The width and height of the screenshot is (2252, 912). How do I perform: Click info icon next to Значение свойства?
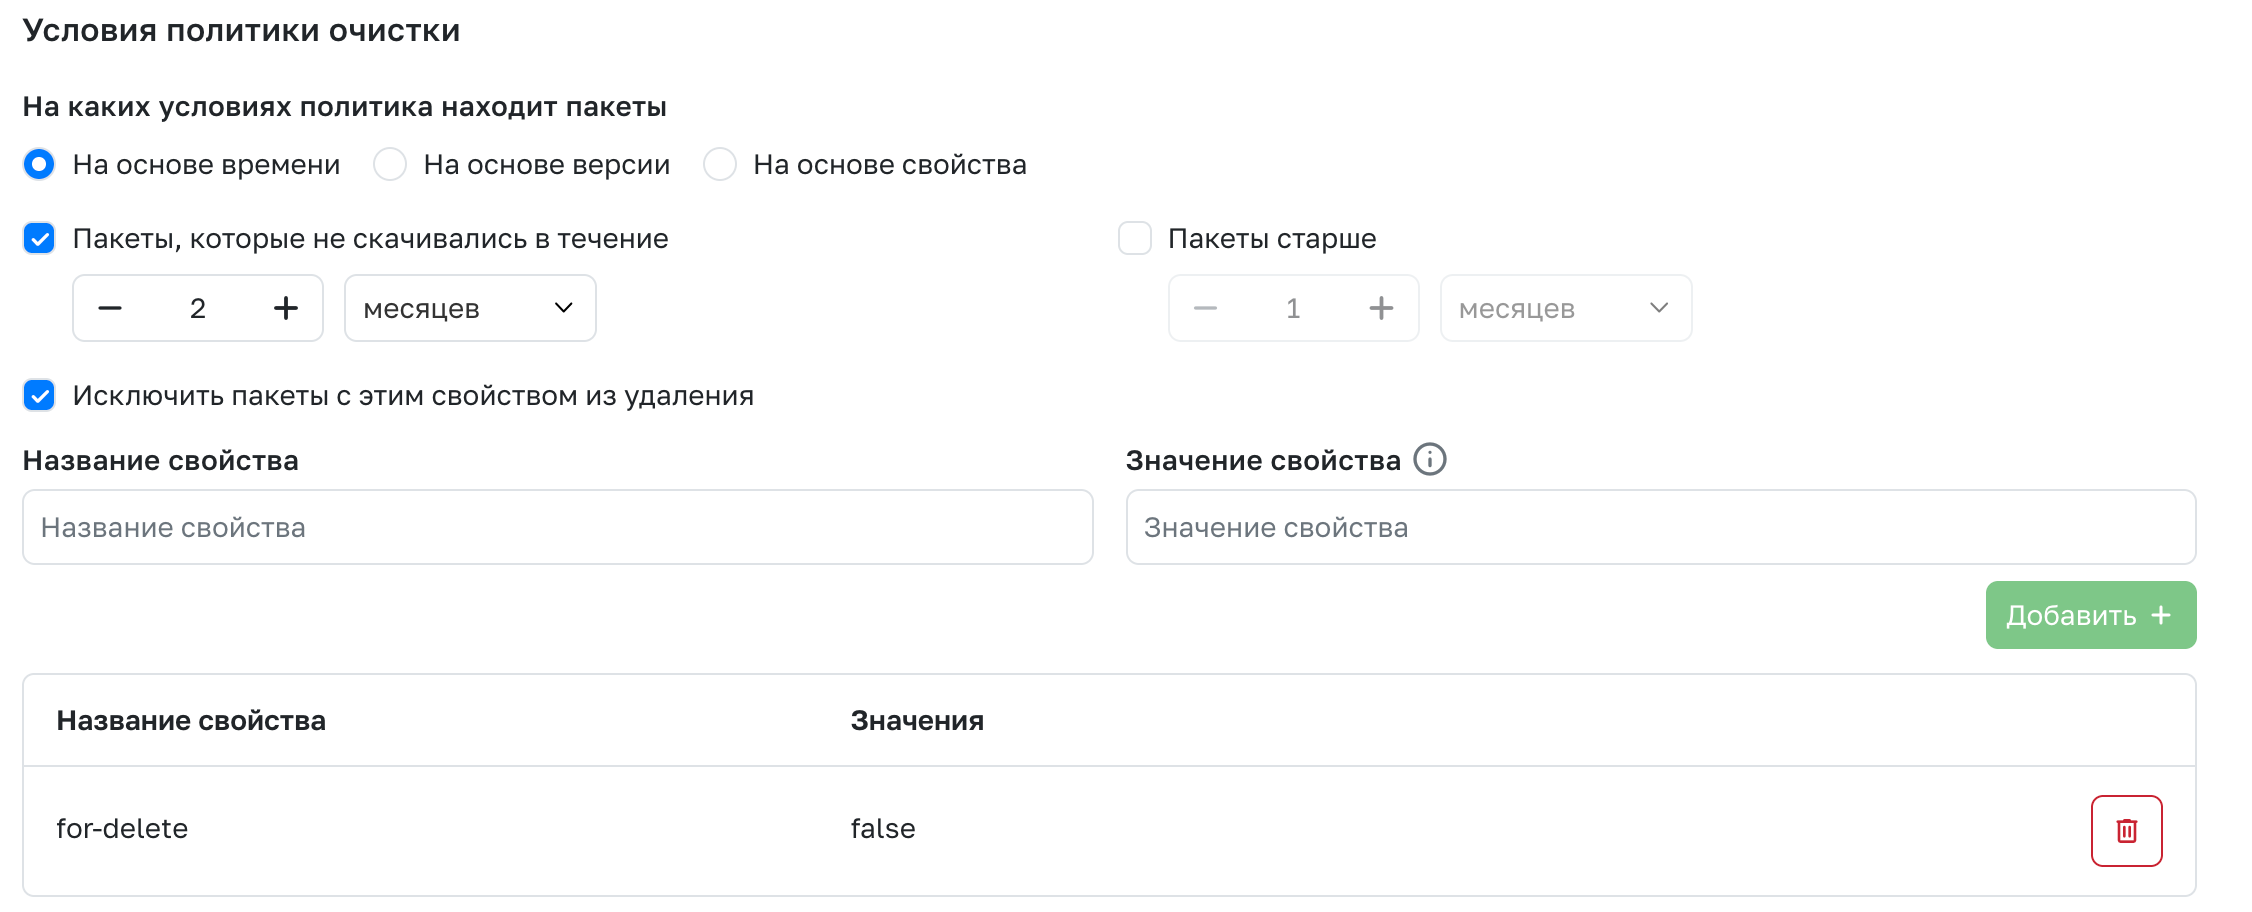point(1429,460)
